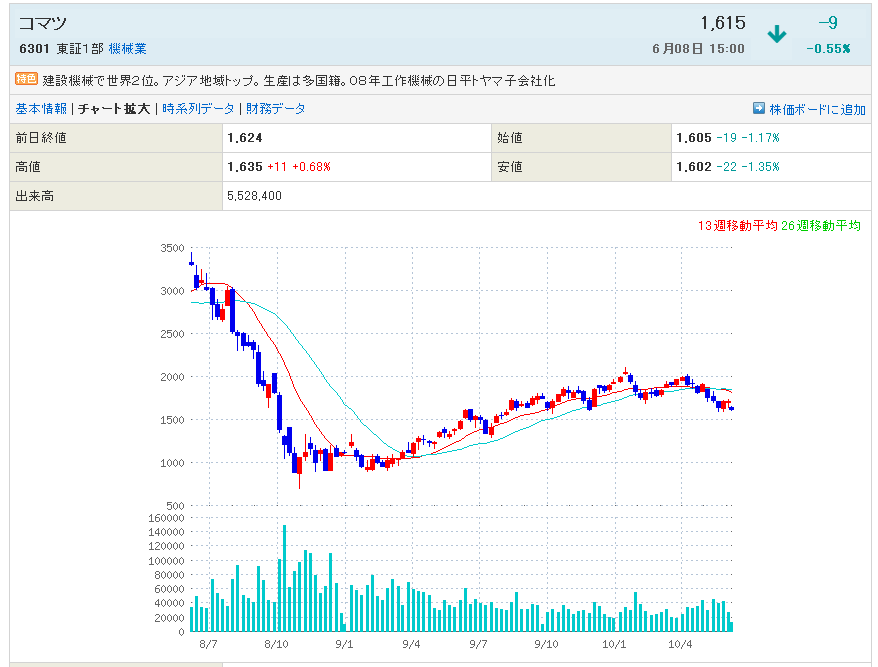Click the 始値 label cell
Viewport: 878px width, 667px height.
tap(581, 138)
